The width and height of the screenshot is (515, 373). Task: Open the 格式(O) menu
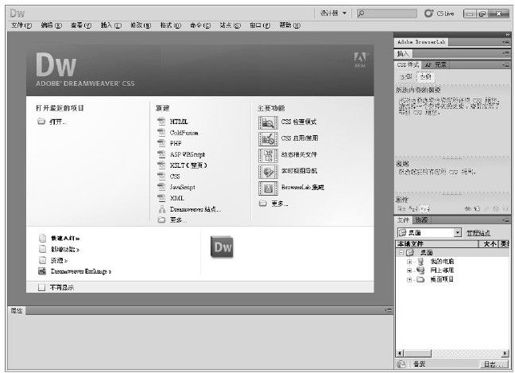(x=171, y=25)
